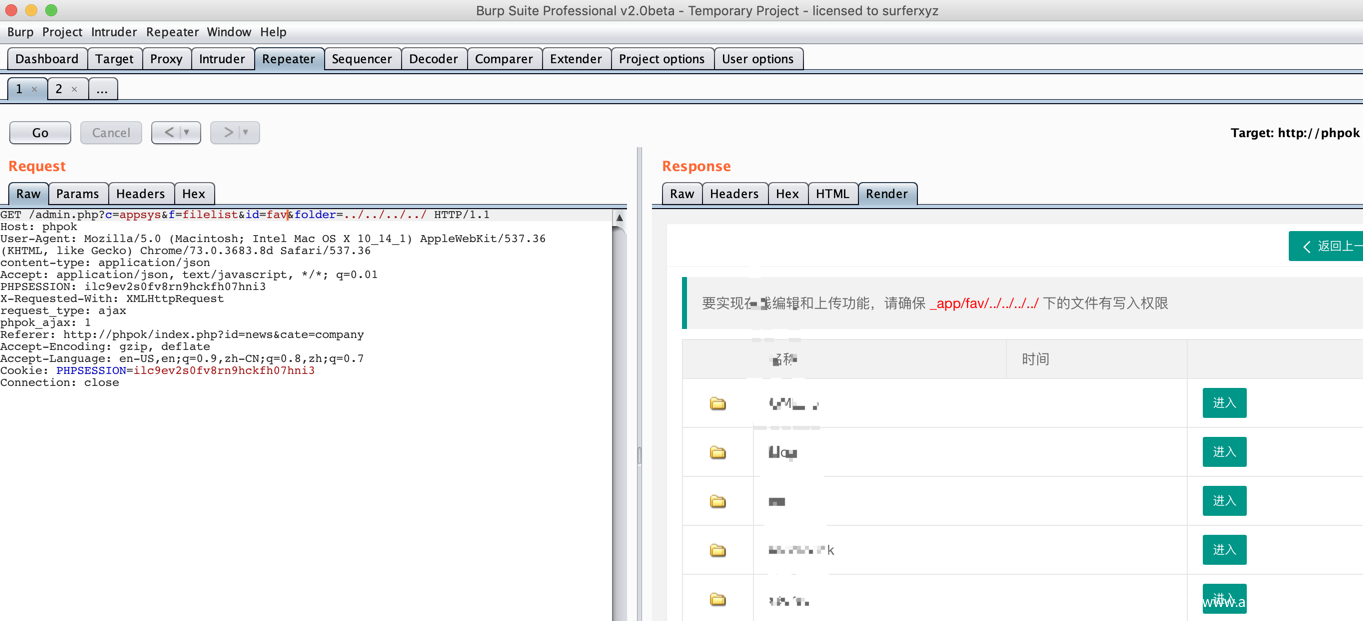Image resolution: width=1363 pixels, height=621 pixels.
Task: Select the Response Render tab
Action: tap(887, 194)
